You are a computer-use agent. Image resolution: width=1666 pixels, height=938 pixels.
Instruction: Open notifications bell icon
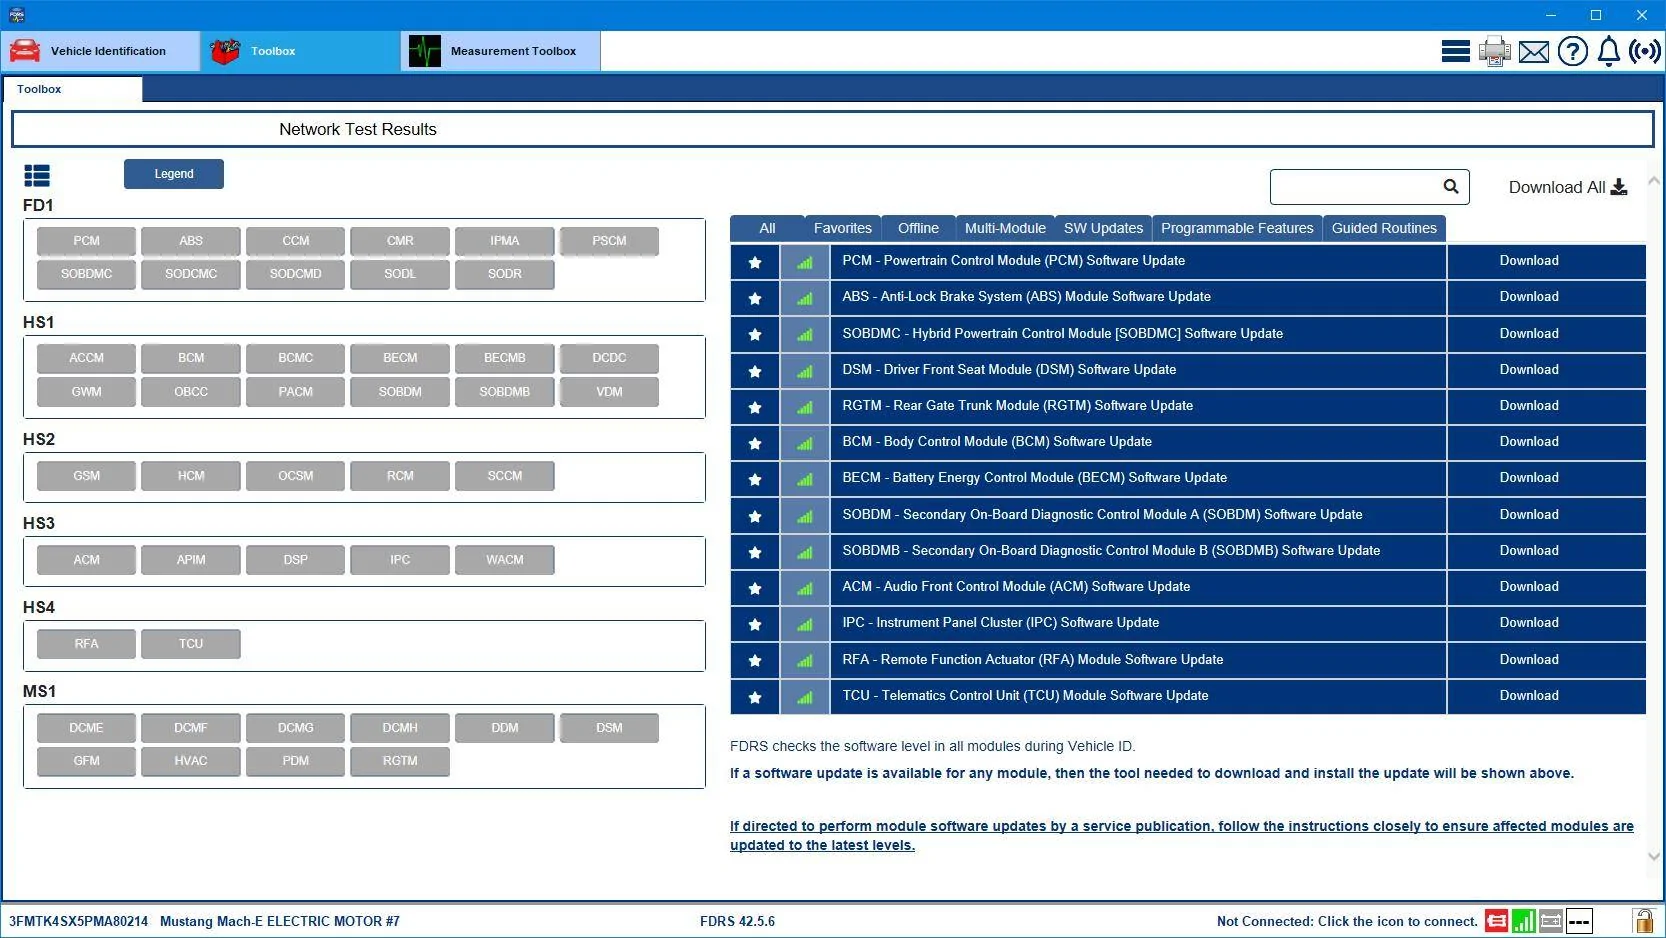click(x=1608, y=51)
